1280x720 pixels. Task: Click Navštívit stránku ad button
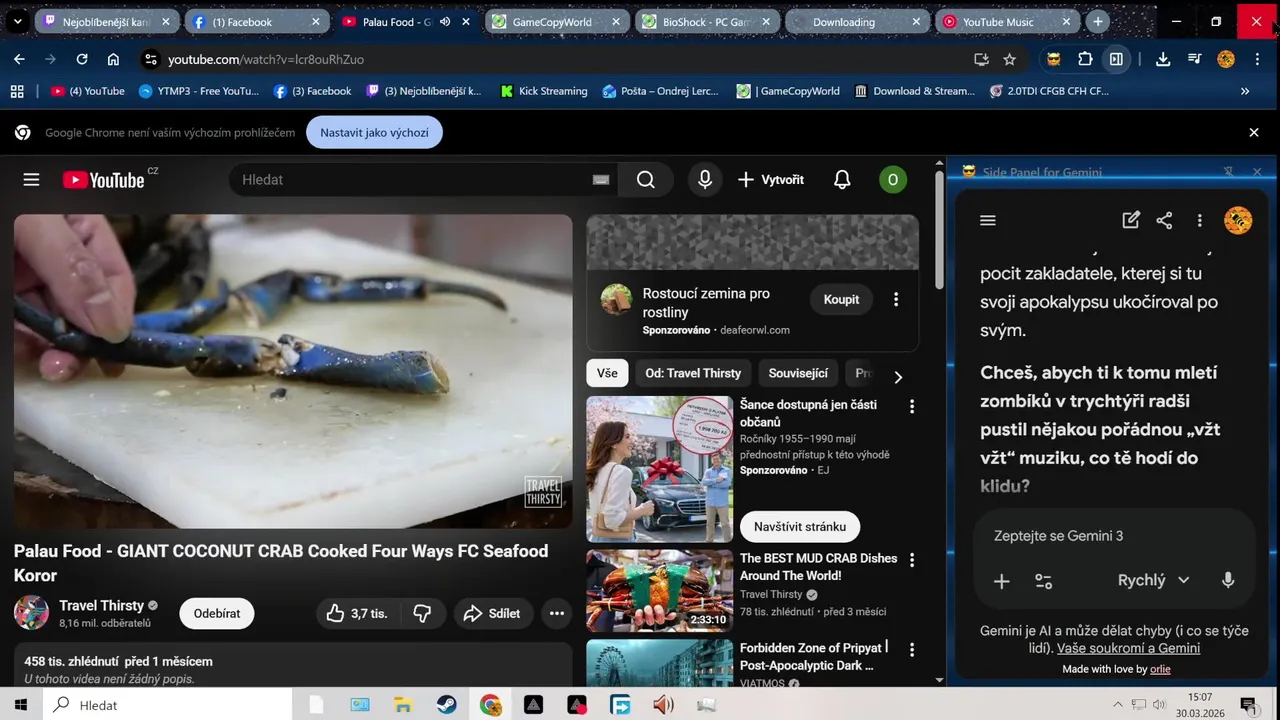(800, 526)
